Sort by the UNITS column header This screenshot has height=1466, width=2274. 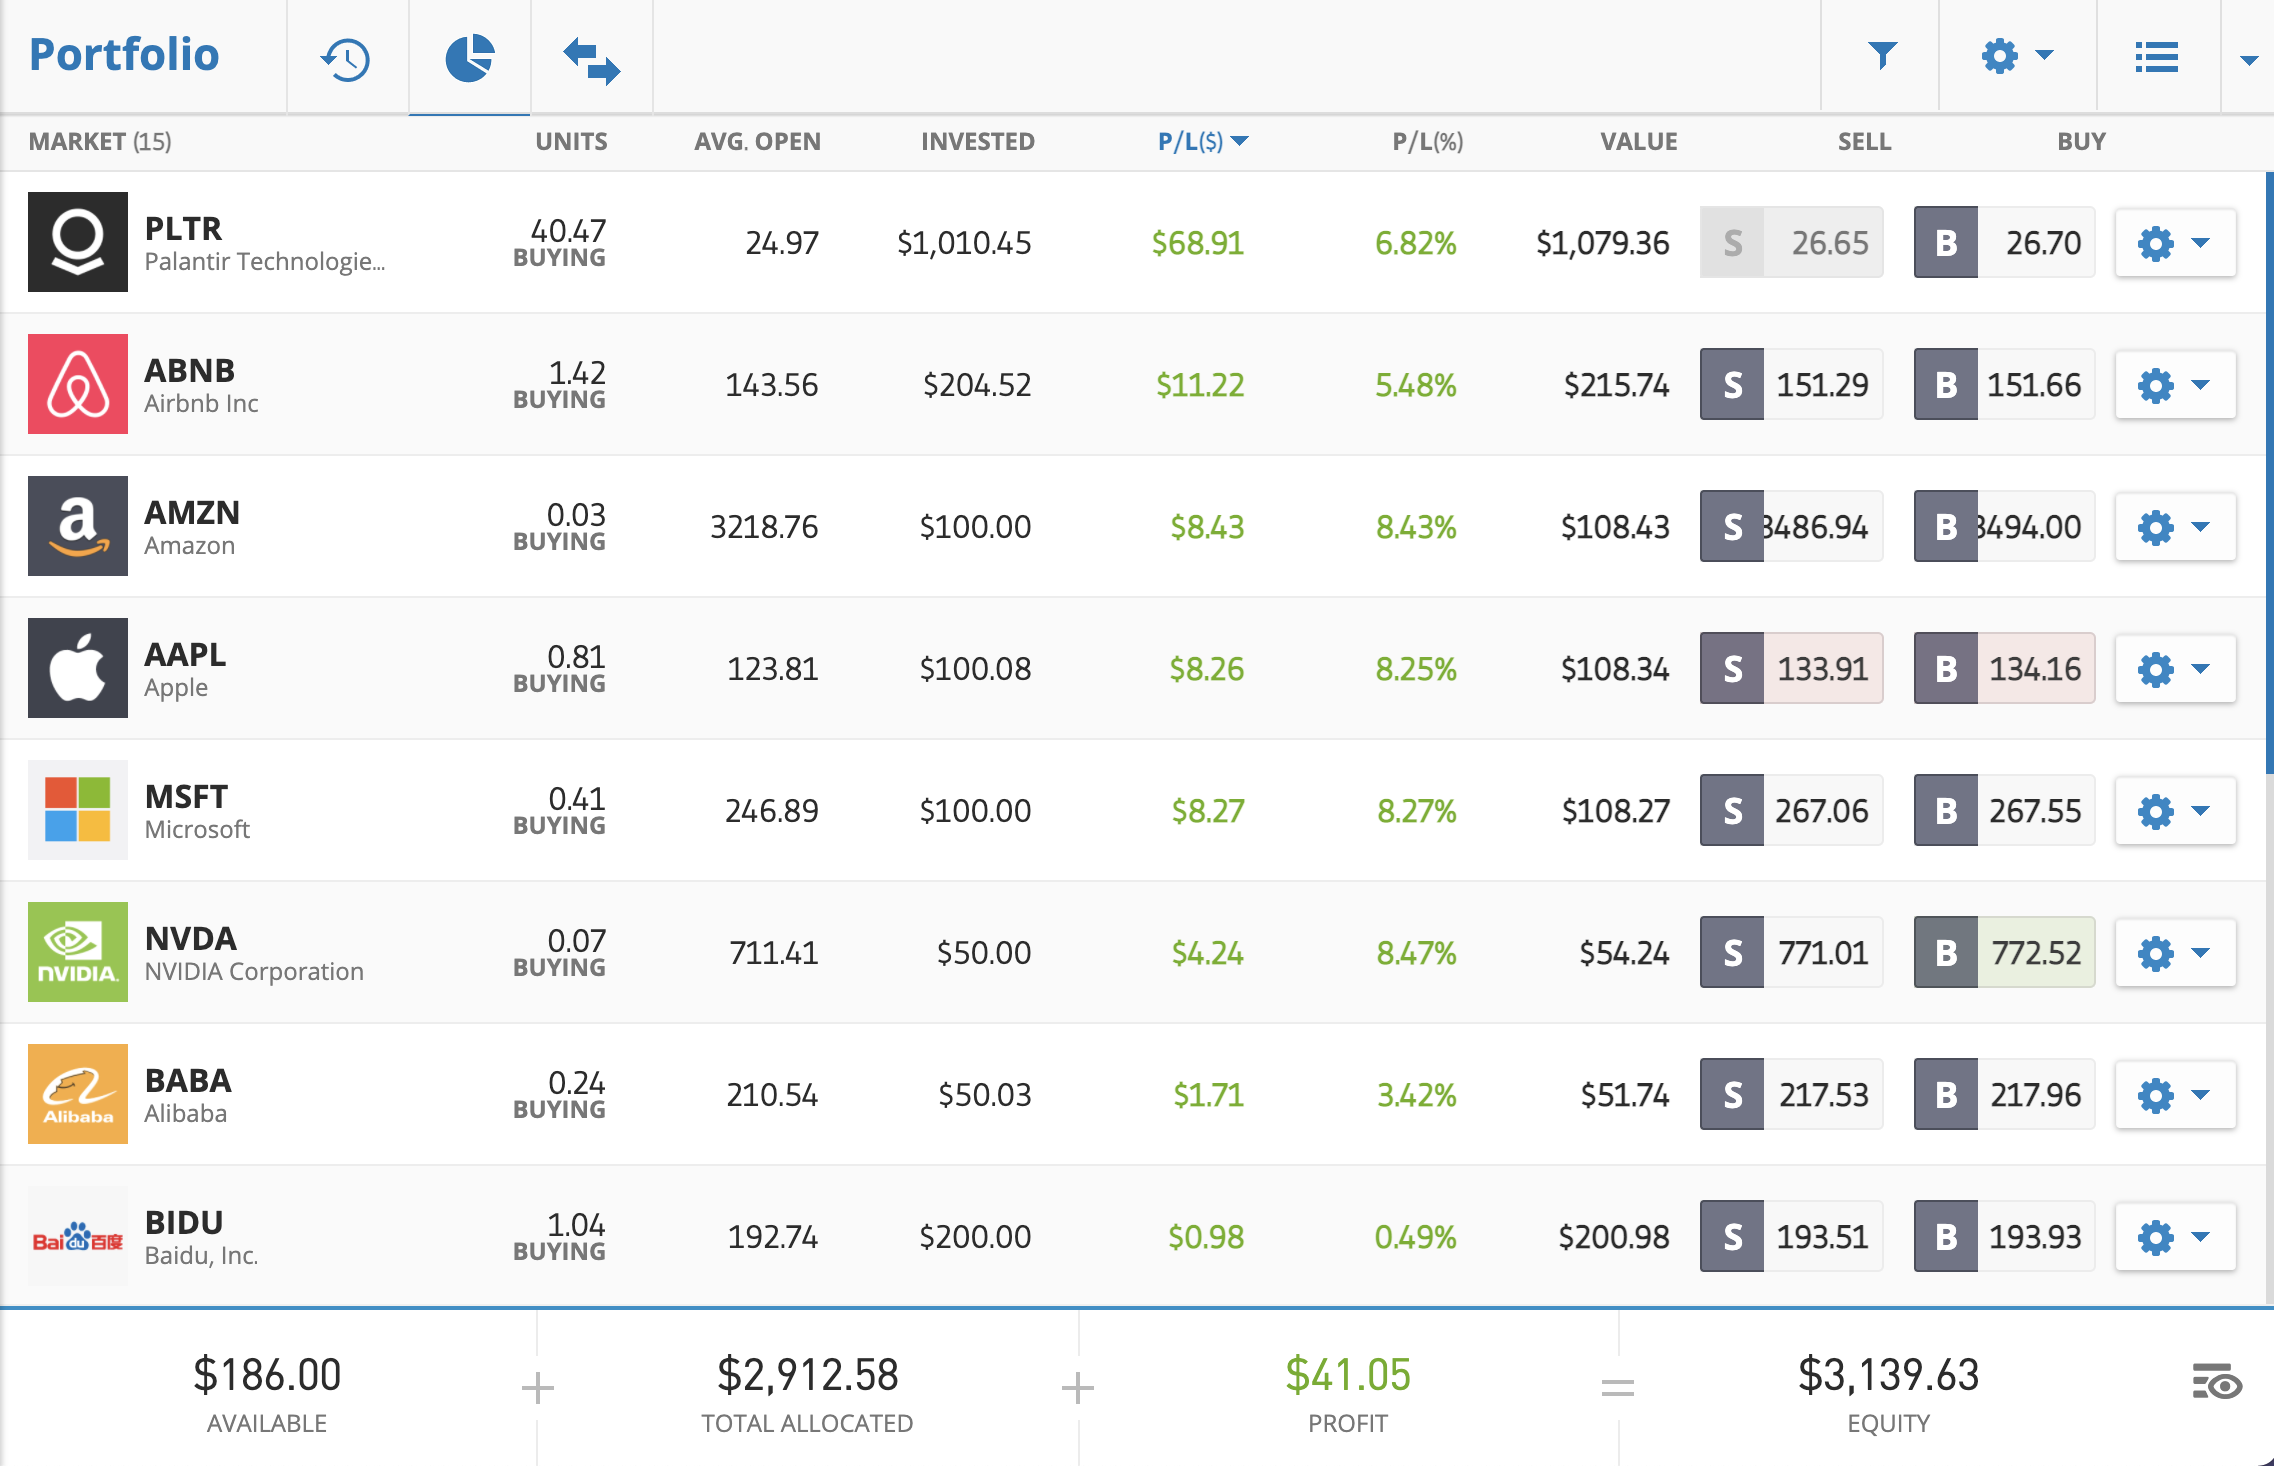[571, 141]
